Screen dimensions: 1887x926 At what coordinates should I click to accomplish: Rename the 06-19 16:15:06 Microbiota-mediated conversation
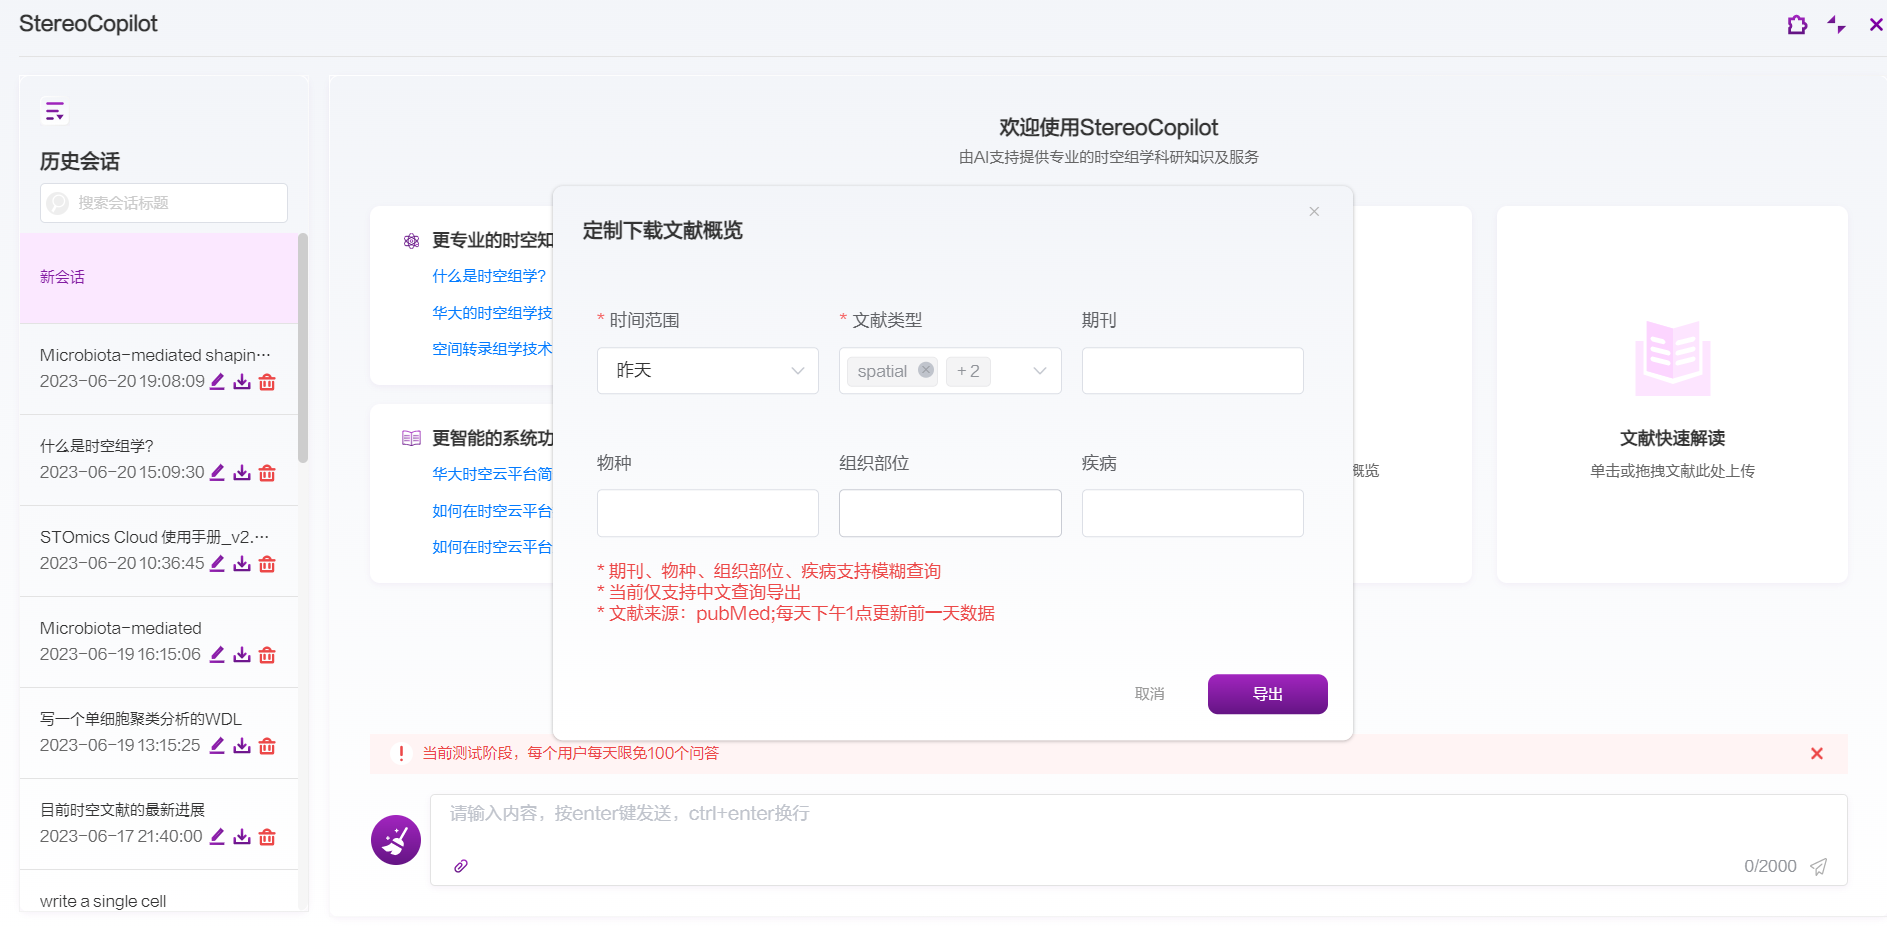coord(217,655)
